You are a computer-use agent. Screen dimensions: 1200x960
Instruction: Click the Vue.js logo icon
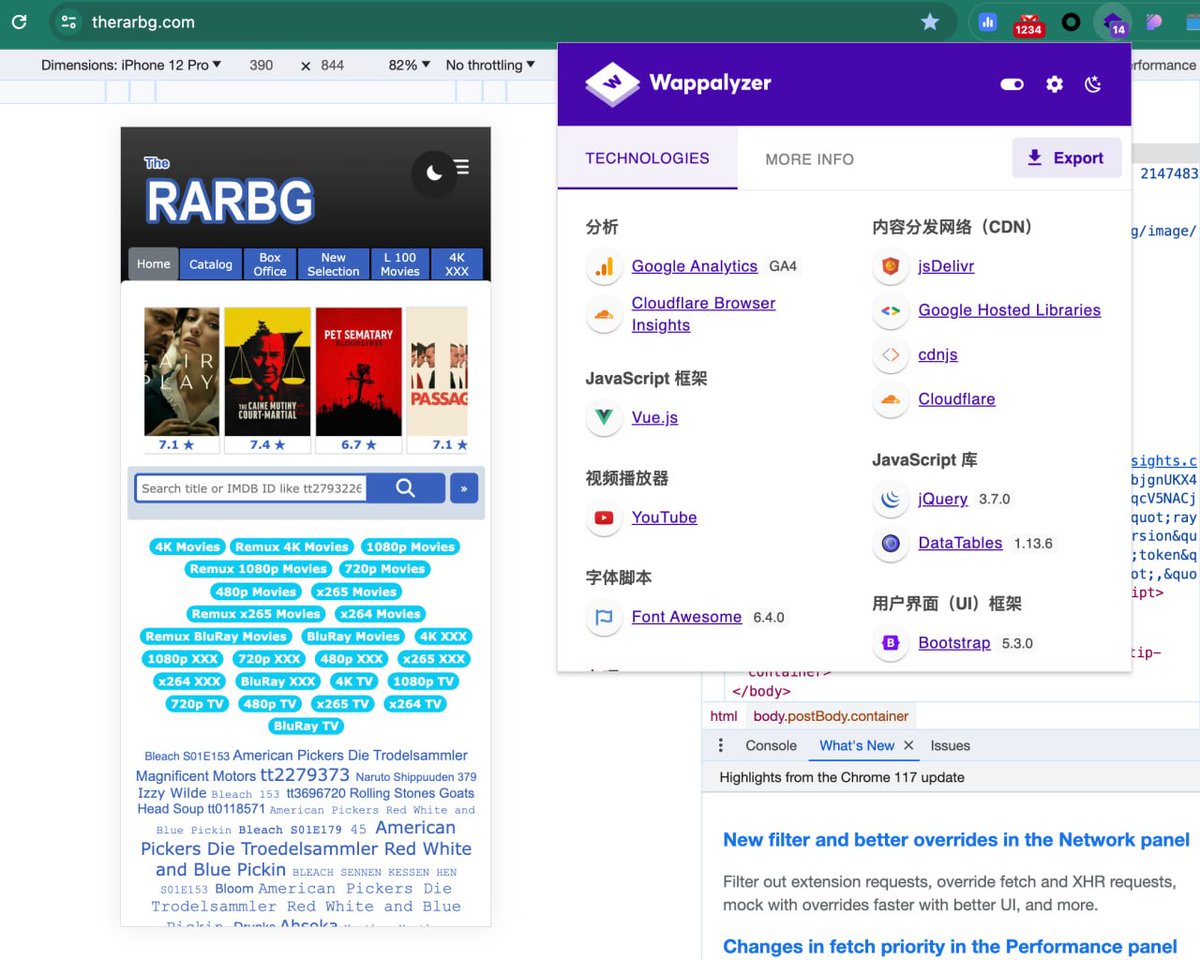pyautogui.click(x=604, y=418)
